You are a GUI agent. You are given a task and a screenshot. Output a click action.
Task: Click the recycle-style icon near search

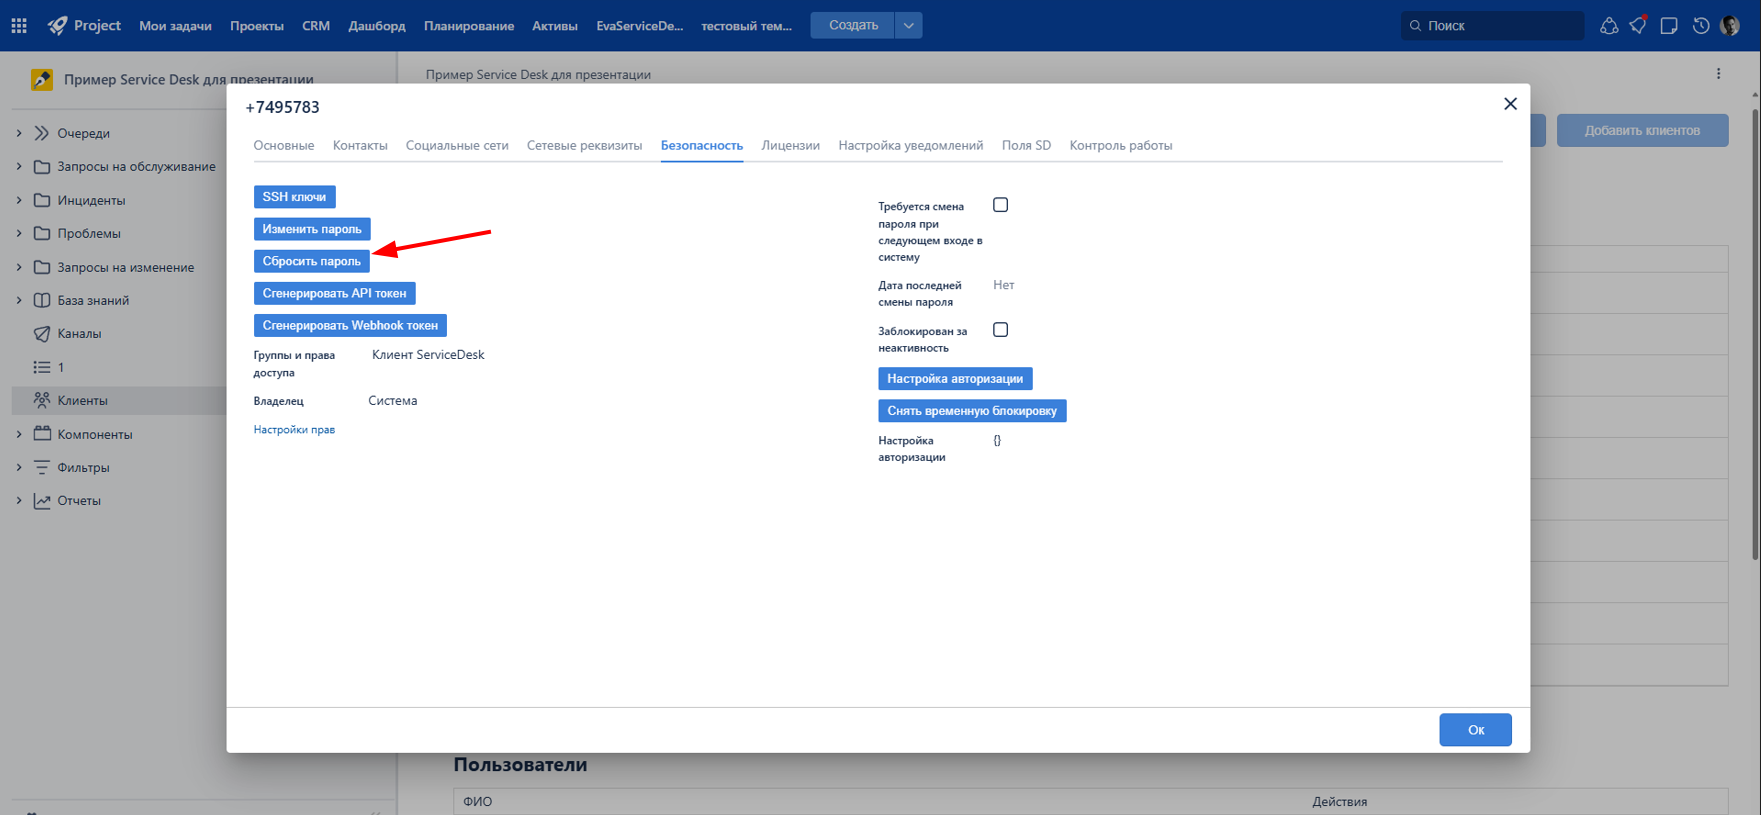click(1608, 26)
